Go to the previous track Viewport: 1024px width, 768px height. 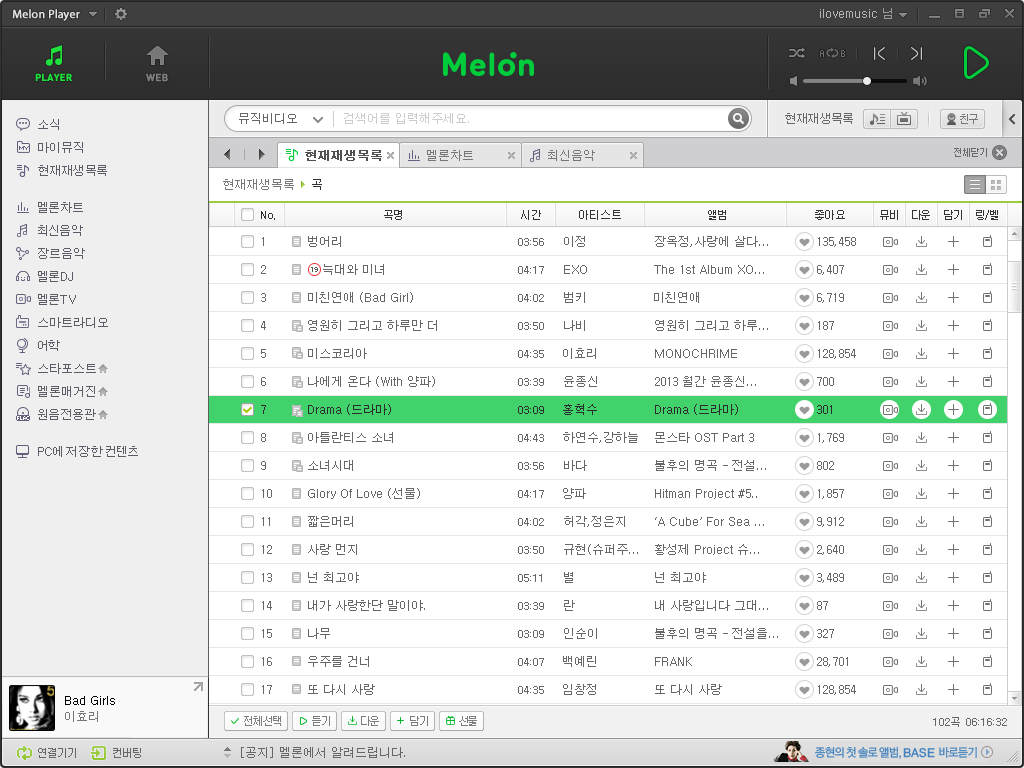click(x=879, y=53)
